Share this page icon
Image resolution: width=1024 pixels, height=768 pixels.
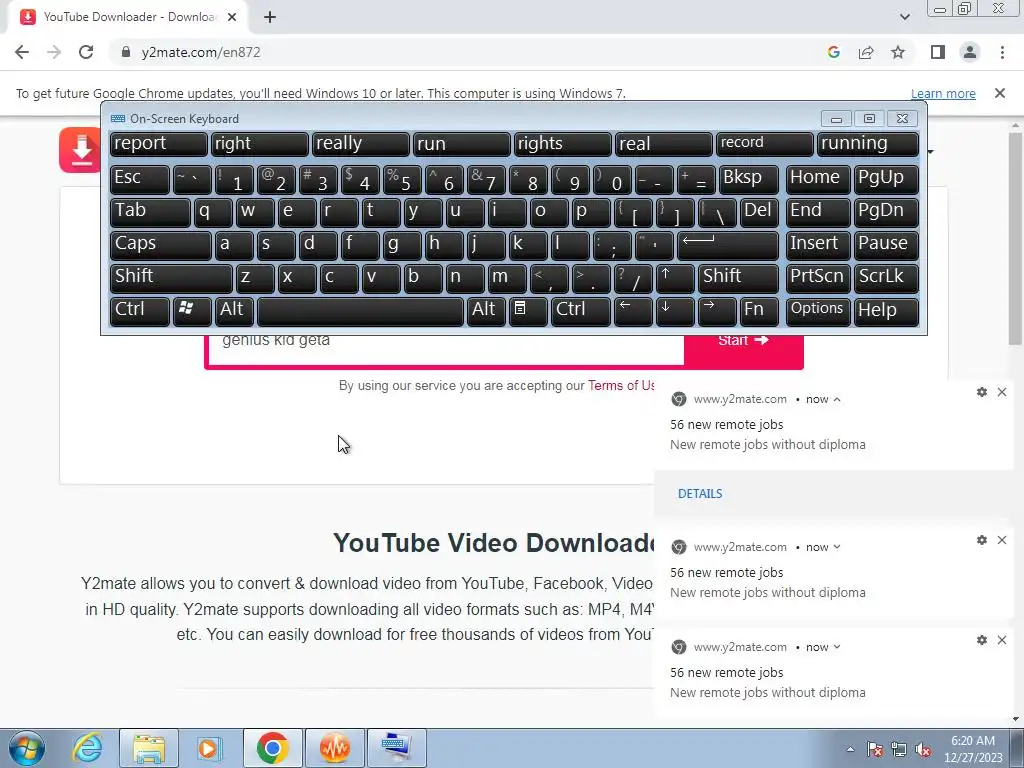[x=866, y=52]
